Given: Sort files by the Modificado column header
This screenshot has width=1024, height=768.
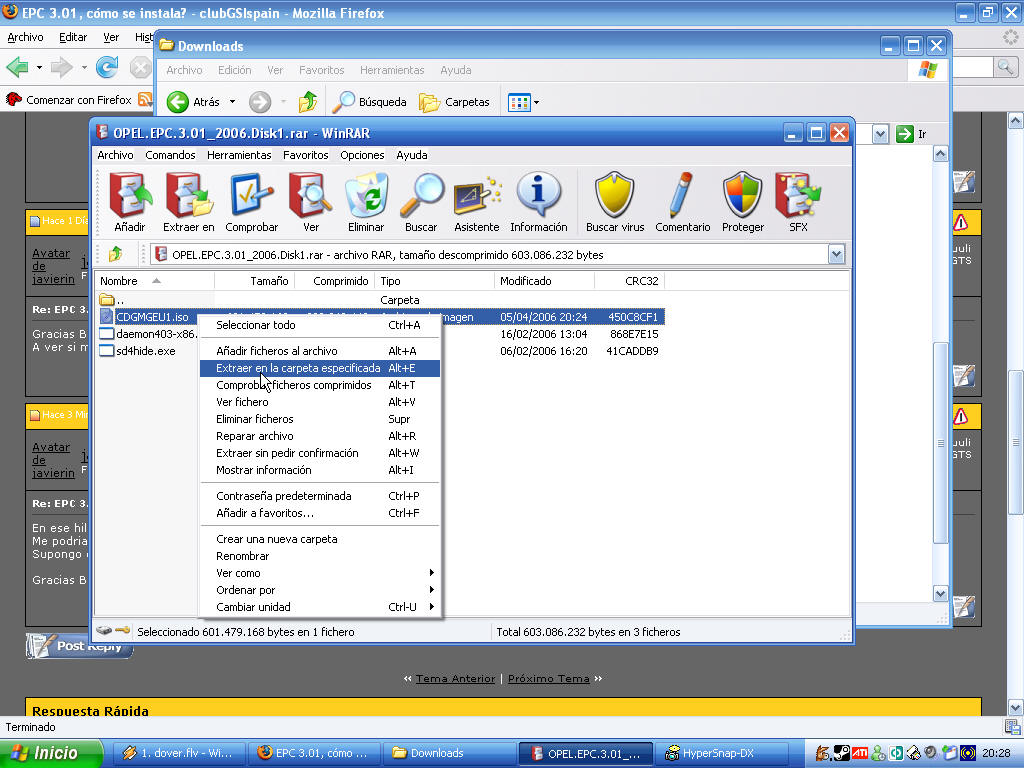Looking at the screenshot, I should coord(526,281).
